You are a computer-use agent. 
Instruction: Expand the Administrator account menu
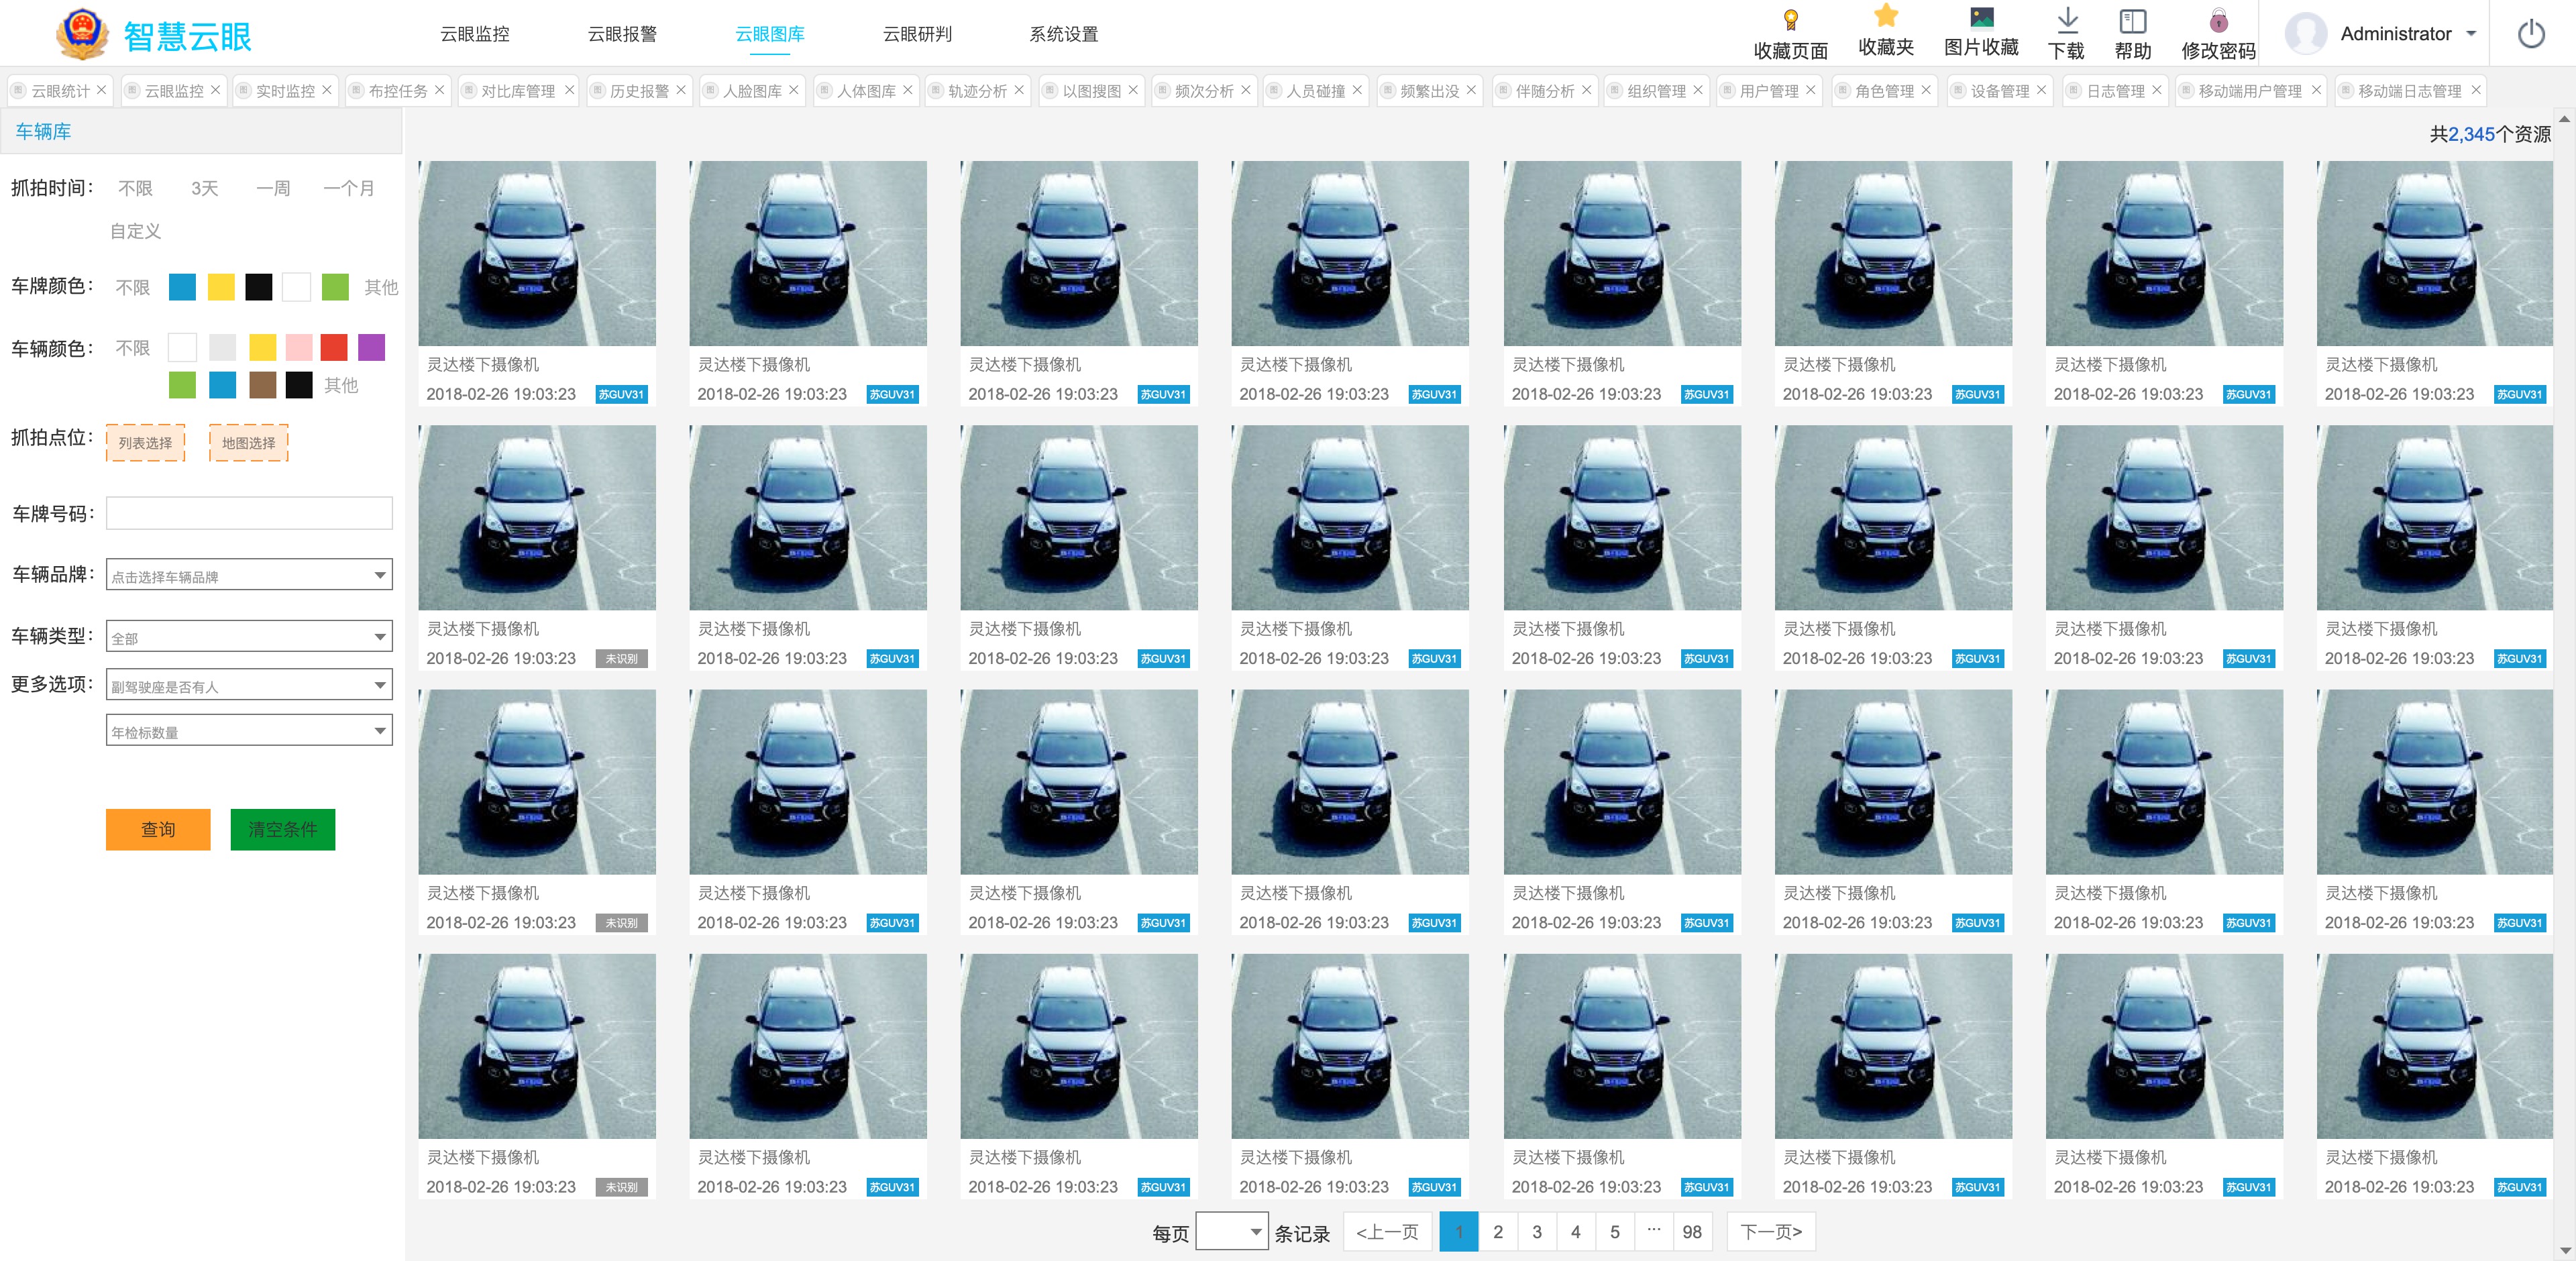2472,34
